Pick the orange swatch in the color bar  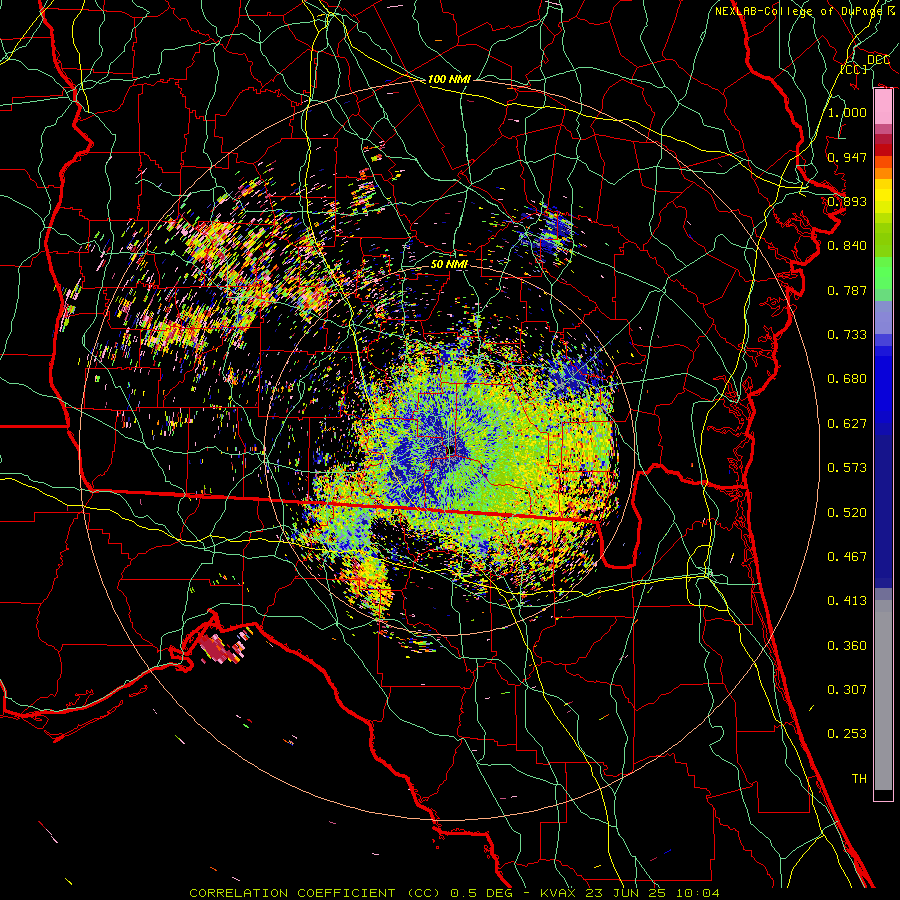[x=883, y=173]
